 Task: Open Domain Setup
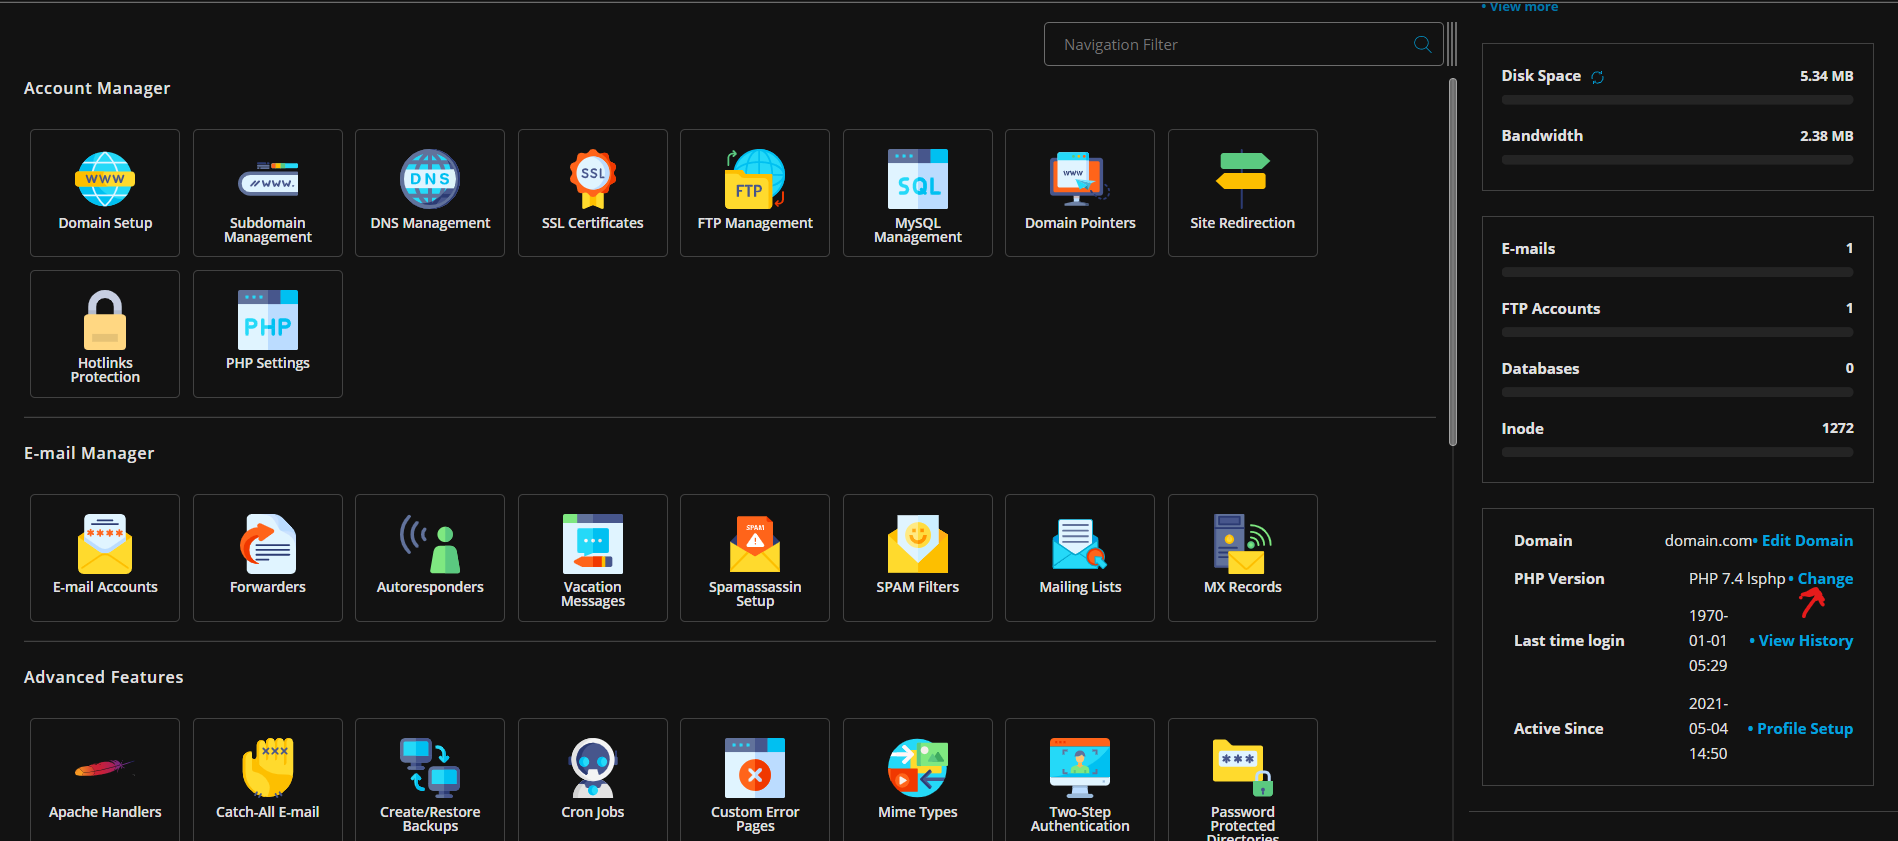coord(105,193)
